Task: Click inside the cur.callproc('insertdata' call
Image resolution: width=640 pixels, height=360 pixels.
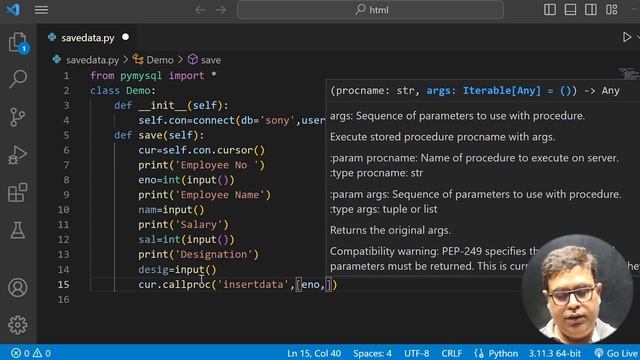Action: 238,284
